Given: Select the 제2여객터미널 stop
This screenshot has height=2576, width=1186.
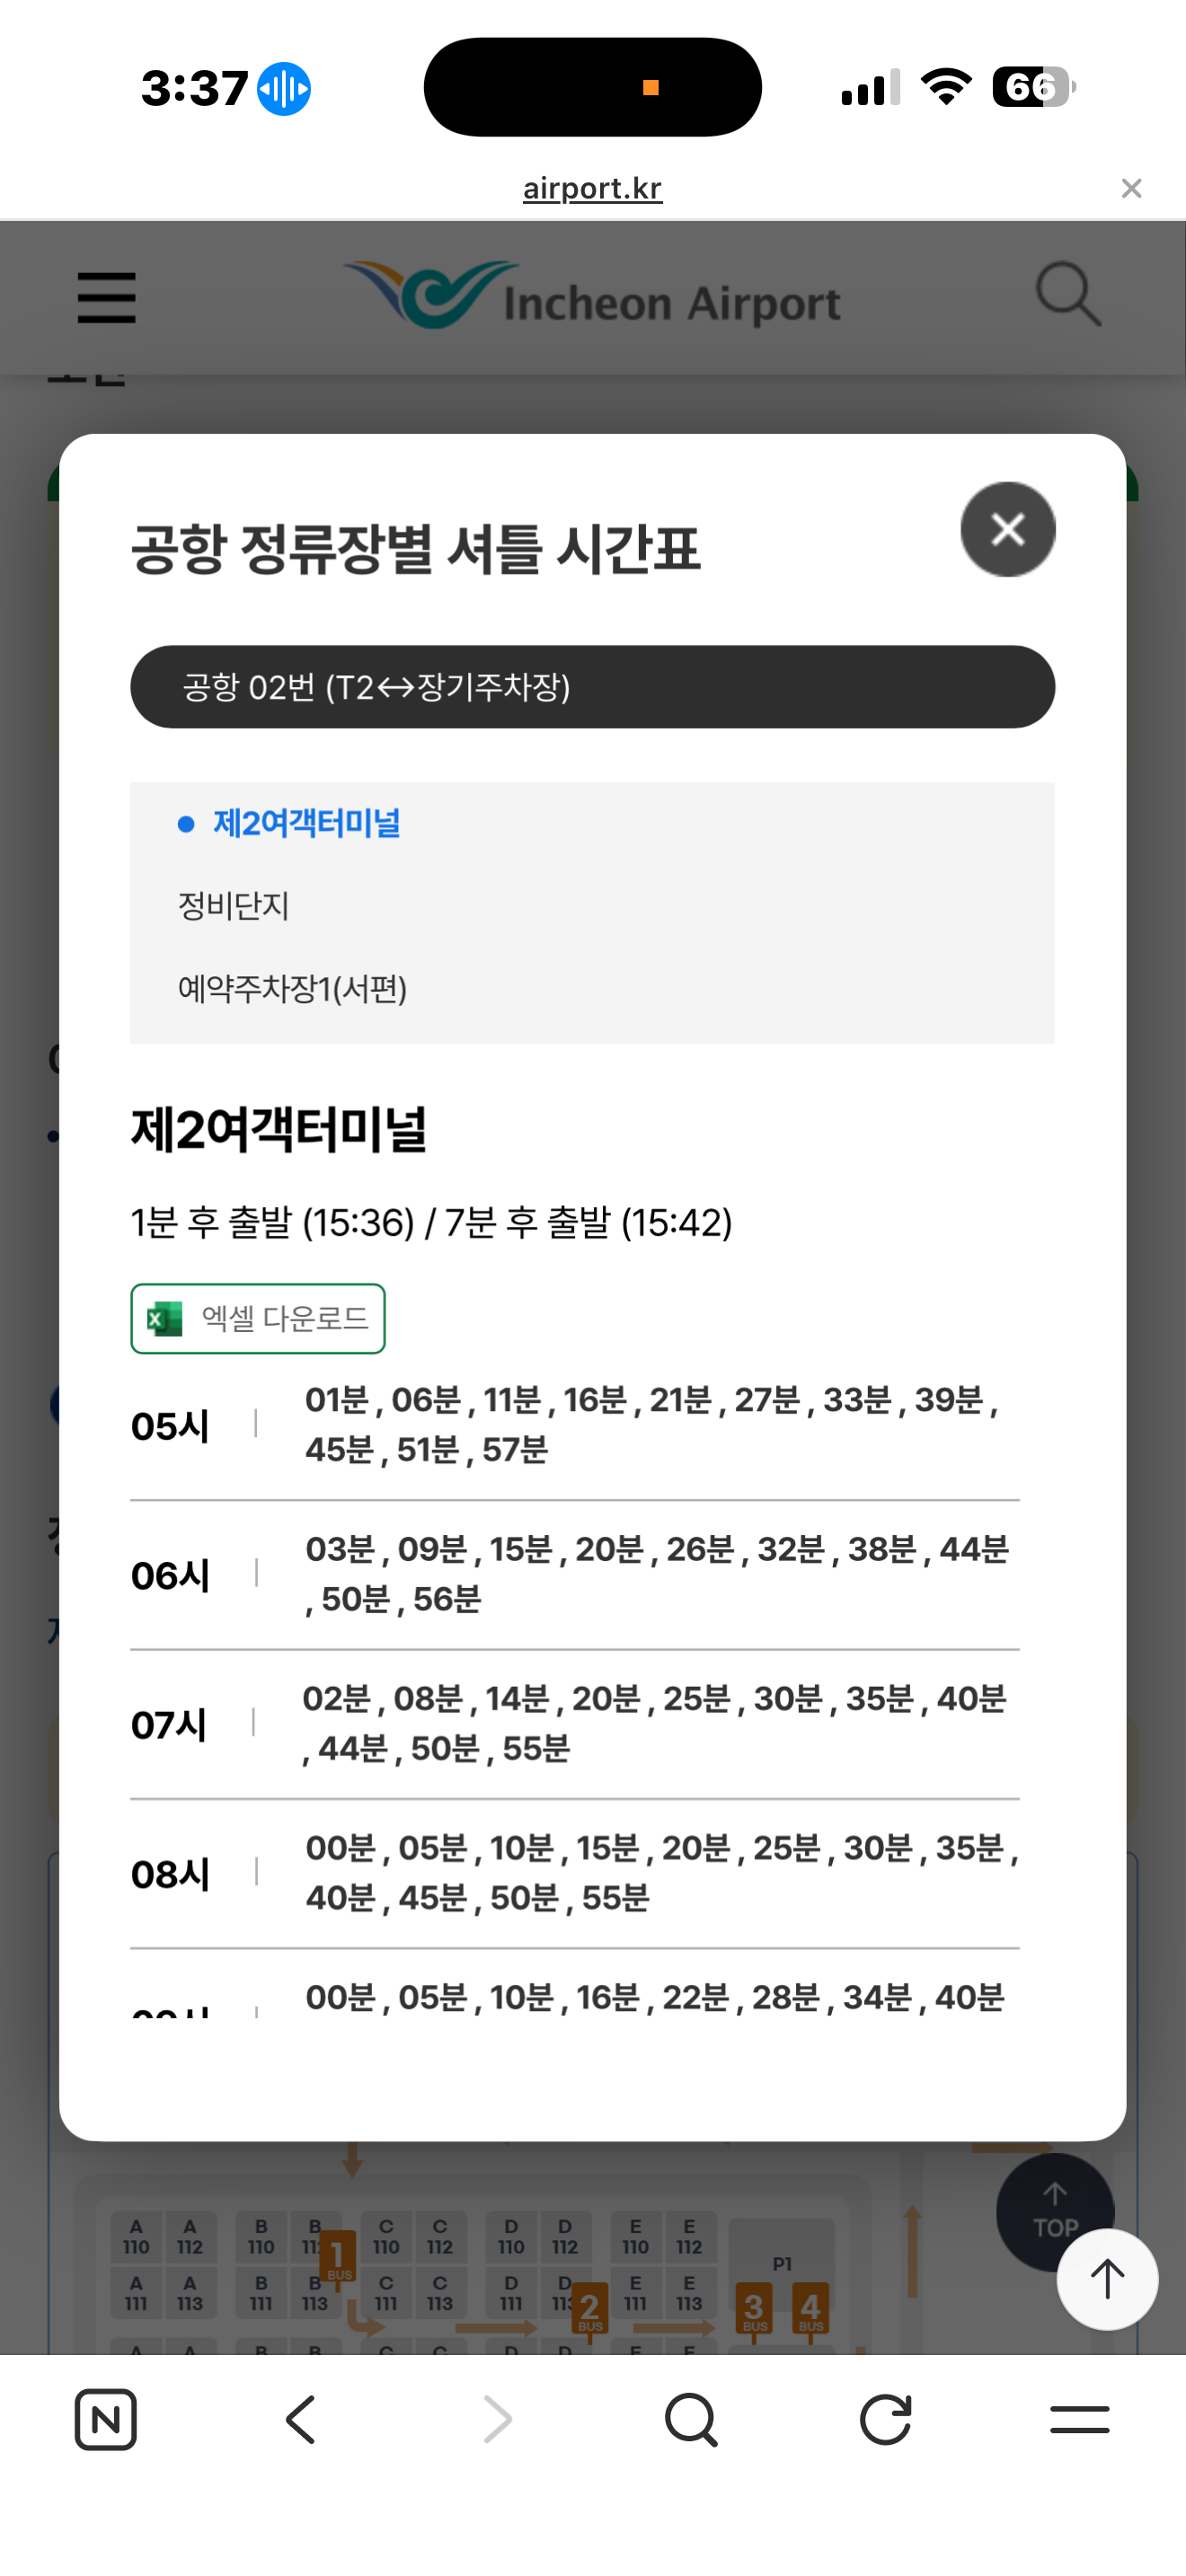Looking at the screenshot, I should pyautogui.click(x=306, y=824).
